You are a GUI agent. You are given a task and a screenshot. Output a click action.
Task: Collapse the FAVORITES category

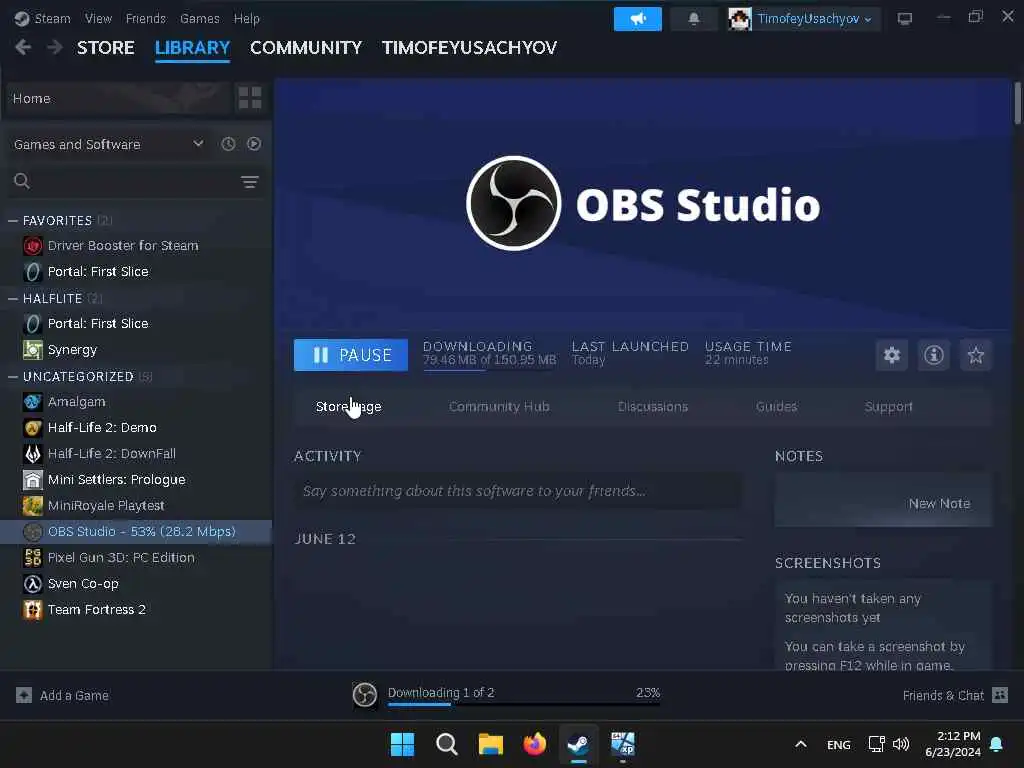12,221
